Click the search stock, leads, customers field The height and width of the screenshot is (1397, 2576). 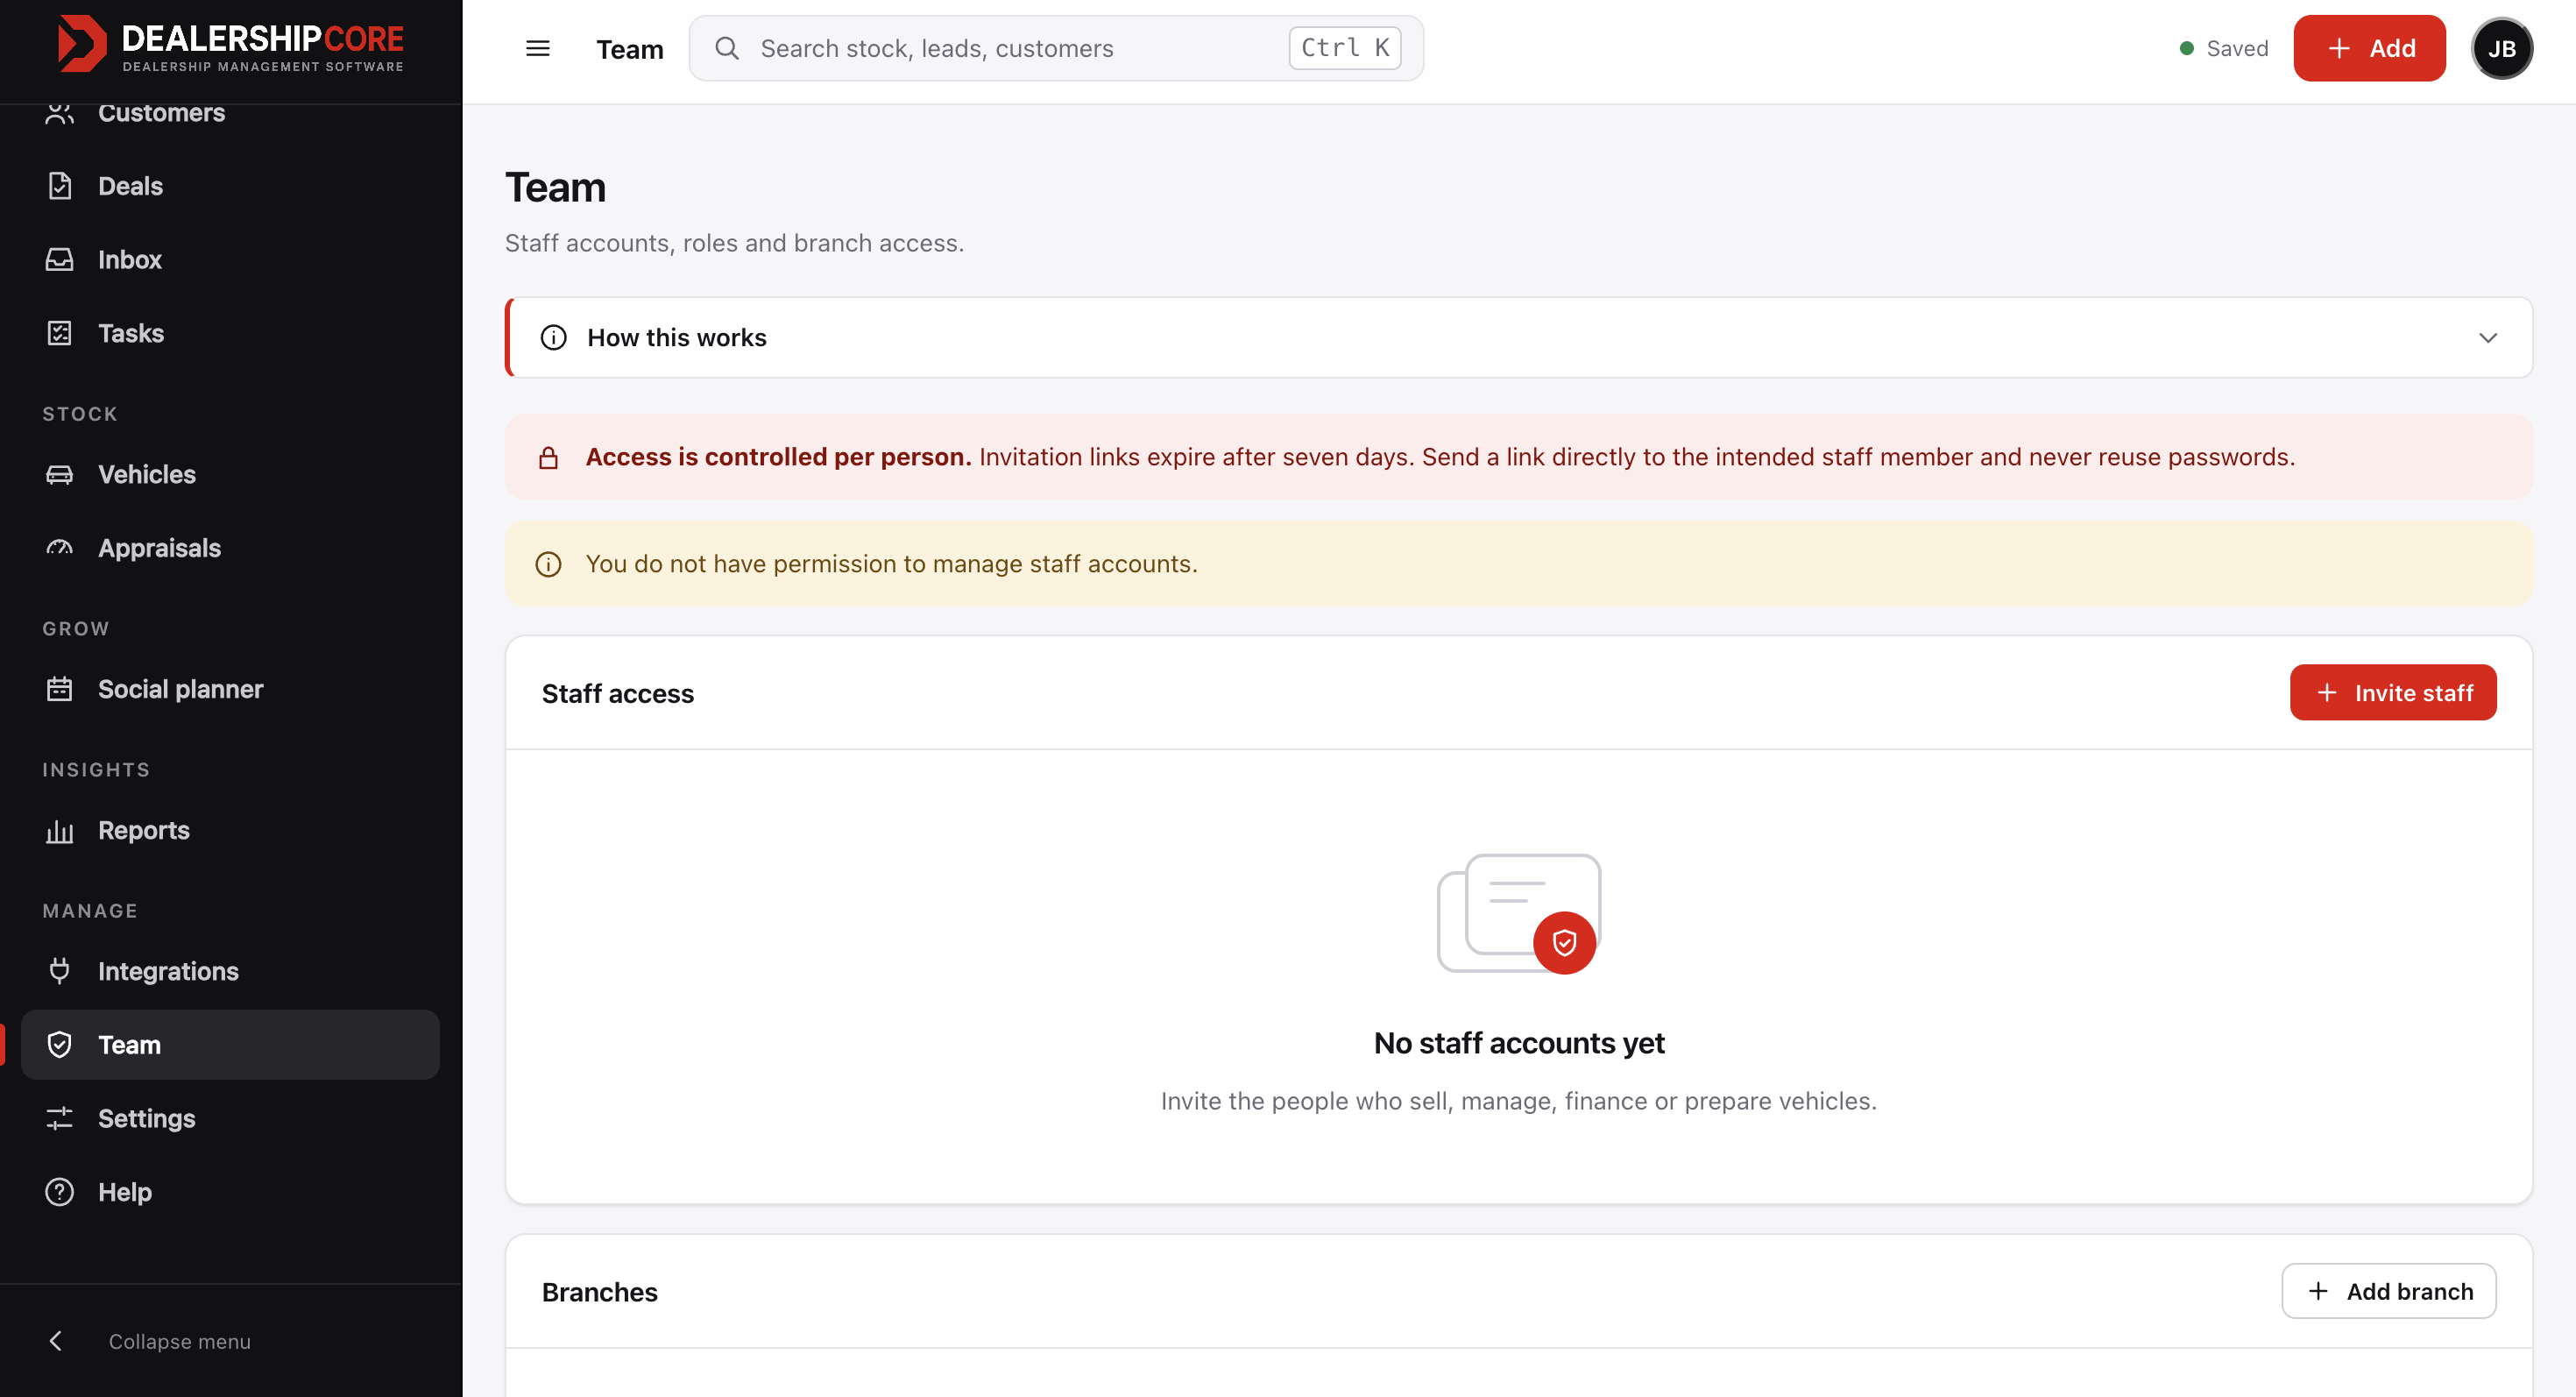pos(1056,48)
